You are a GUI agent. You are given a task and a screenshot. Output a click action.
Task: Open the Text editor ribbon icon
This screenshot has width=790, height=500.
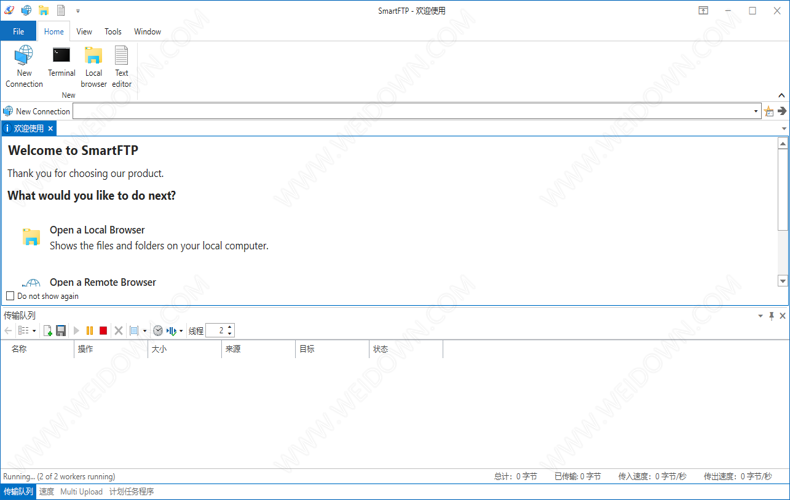tap(121, 65)
